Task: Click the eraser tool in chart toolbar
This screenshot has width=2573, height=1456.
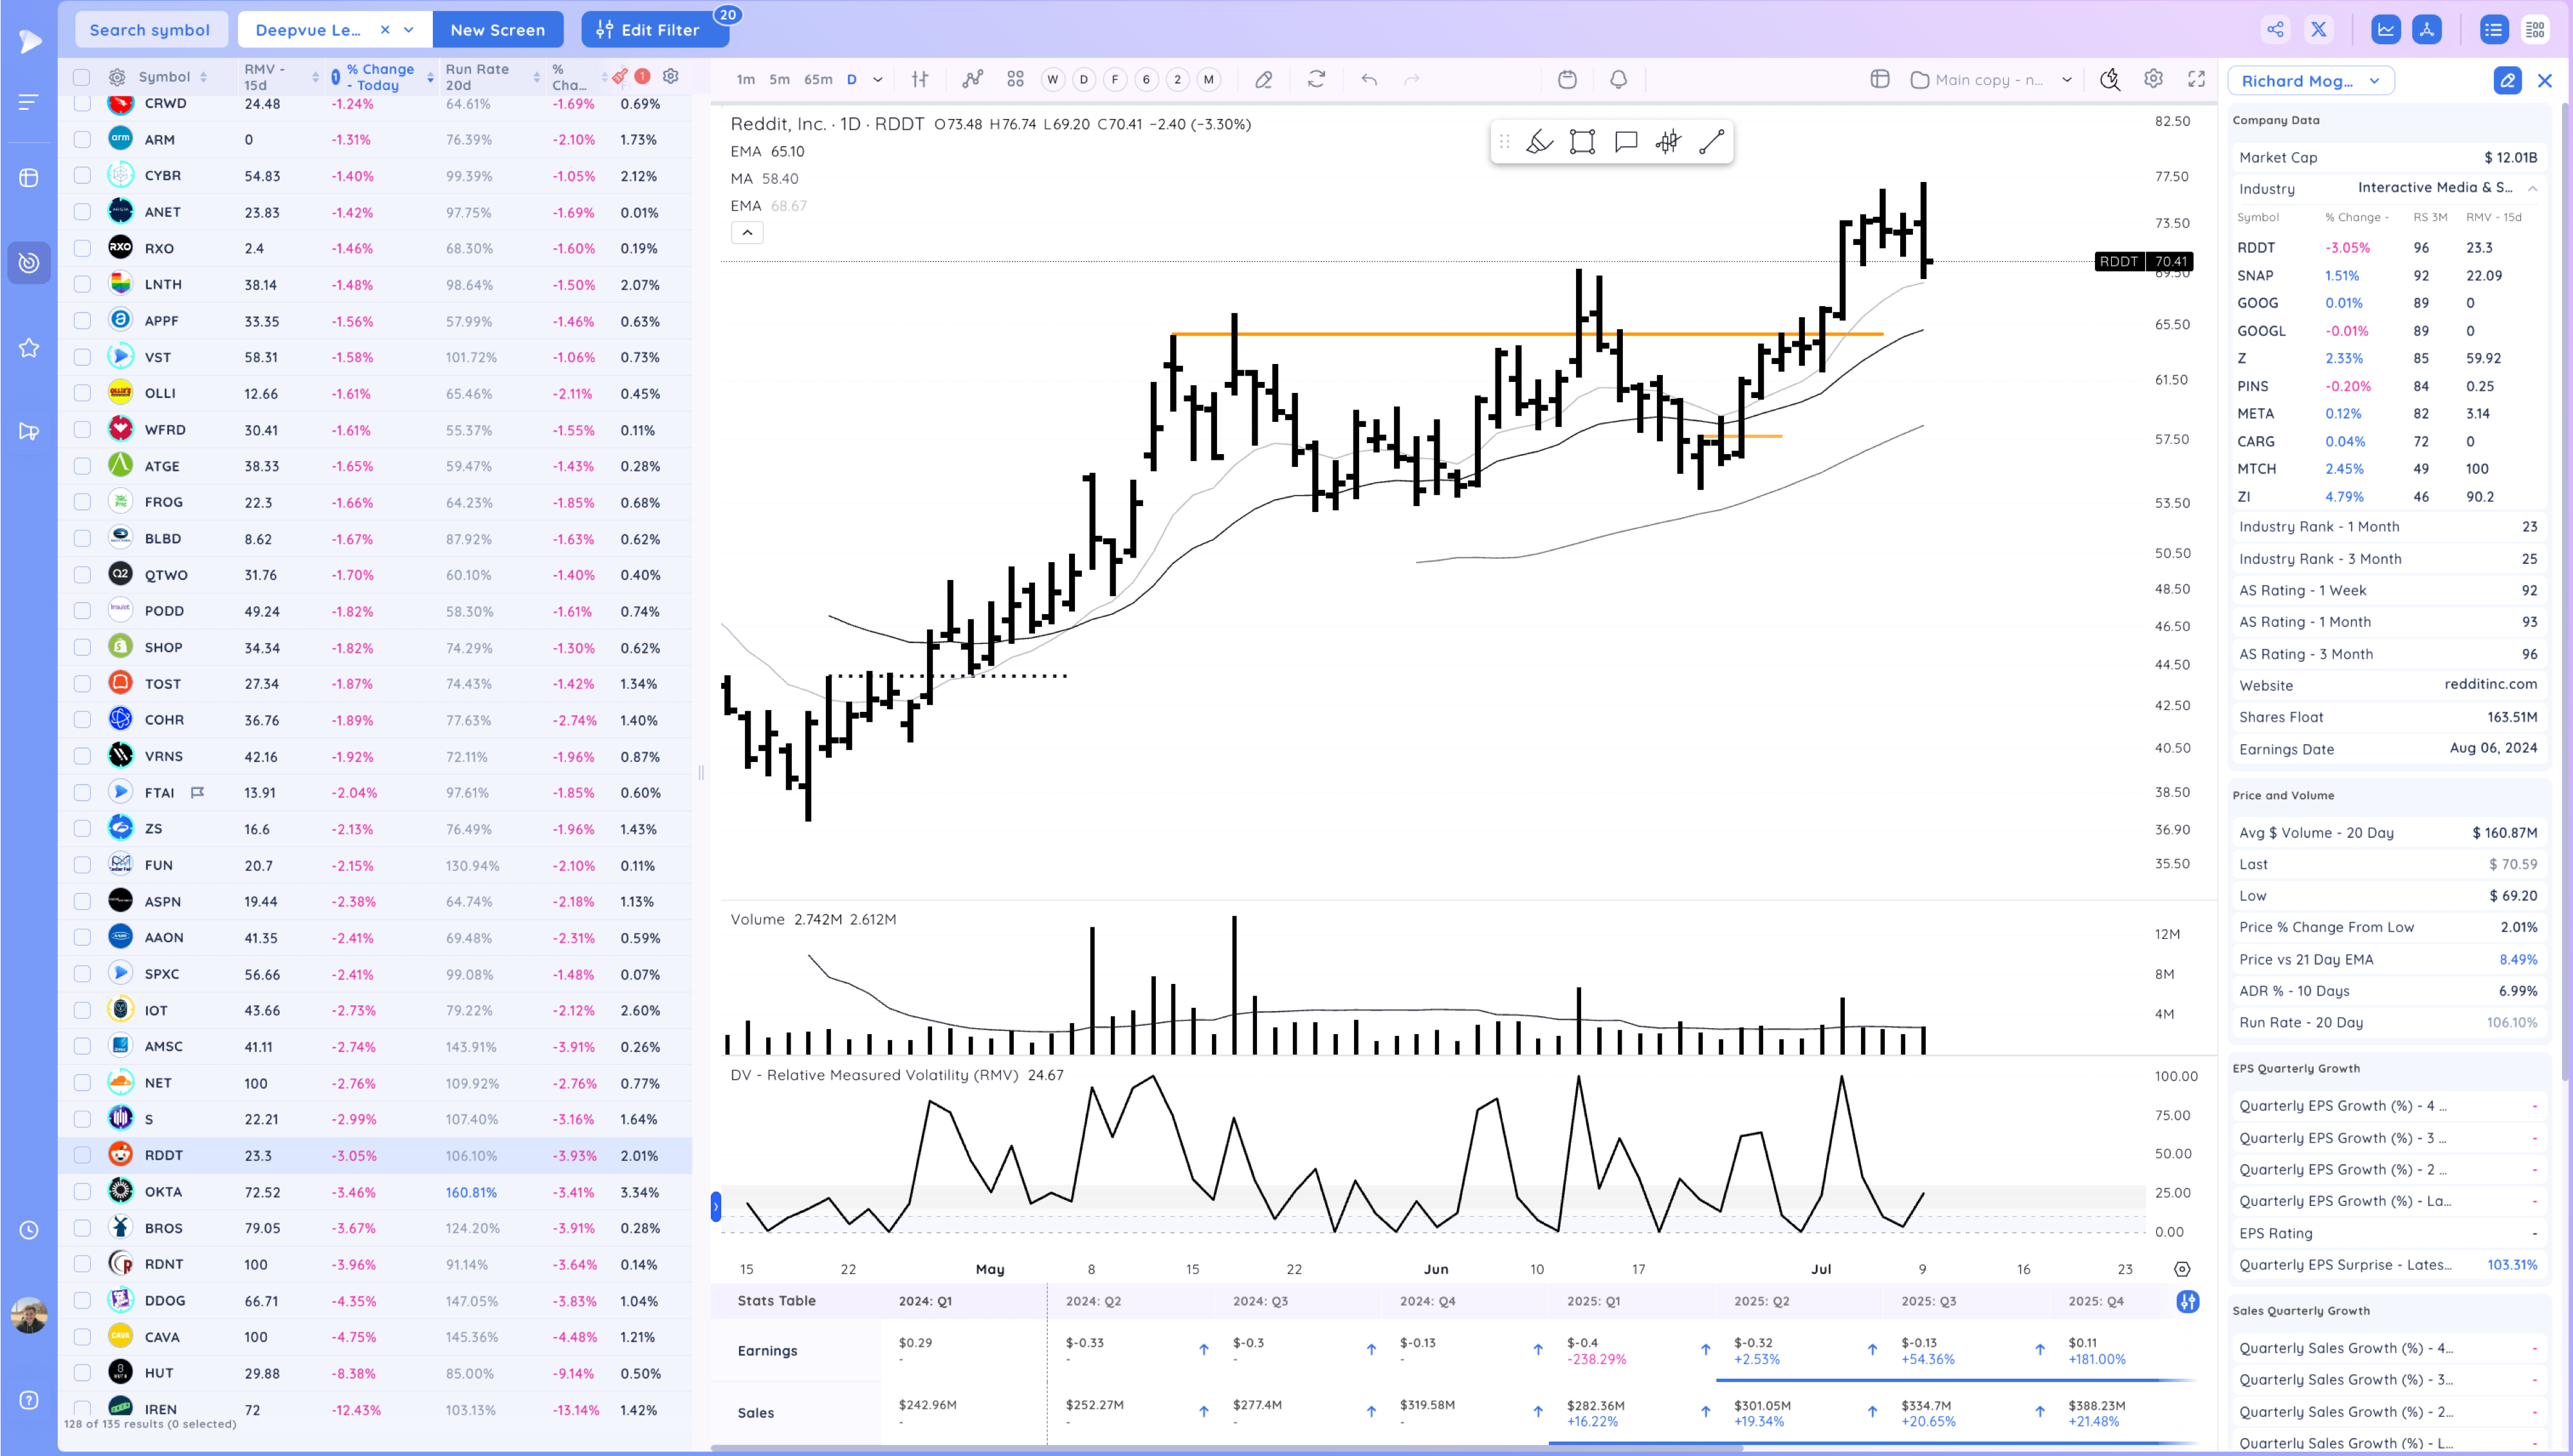Action: coord(1264,80)
